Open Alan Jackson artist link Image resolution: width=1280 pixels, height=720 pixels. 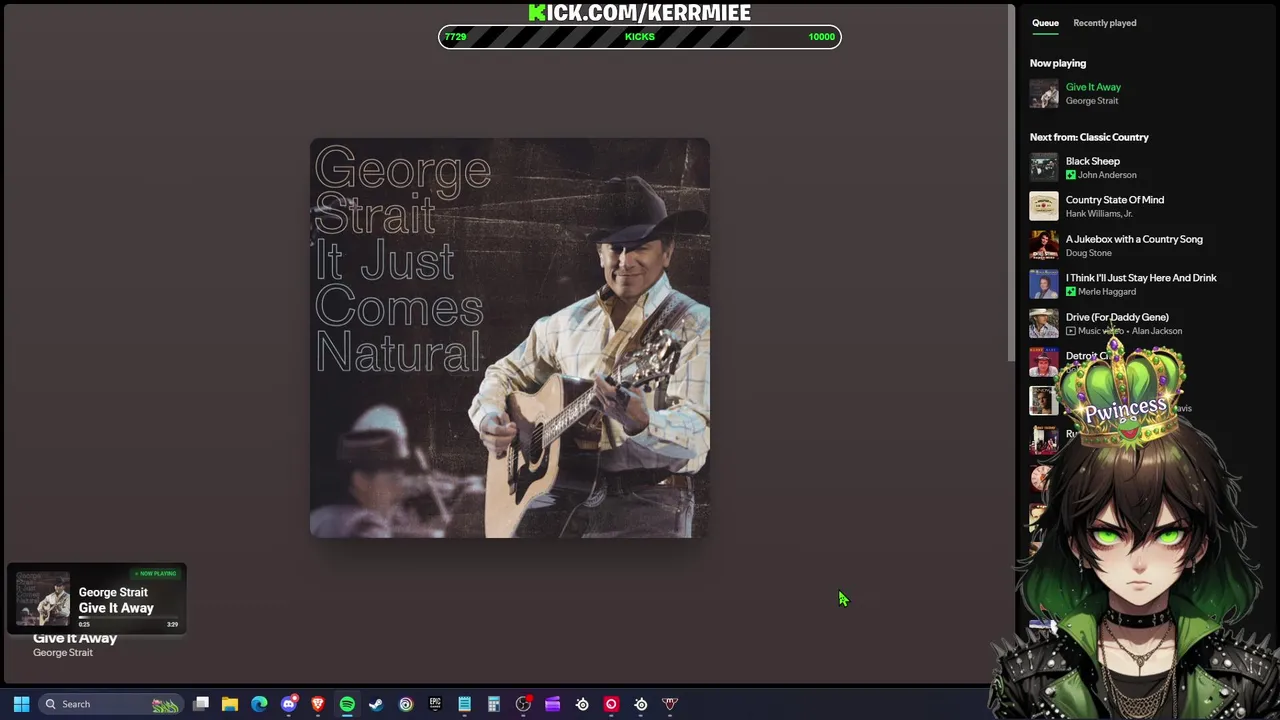coord(1157,331)
